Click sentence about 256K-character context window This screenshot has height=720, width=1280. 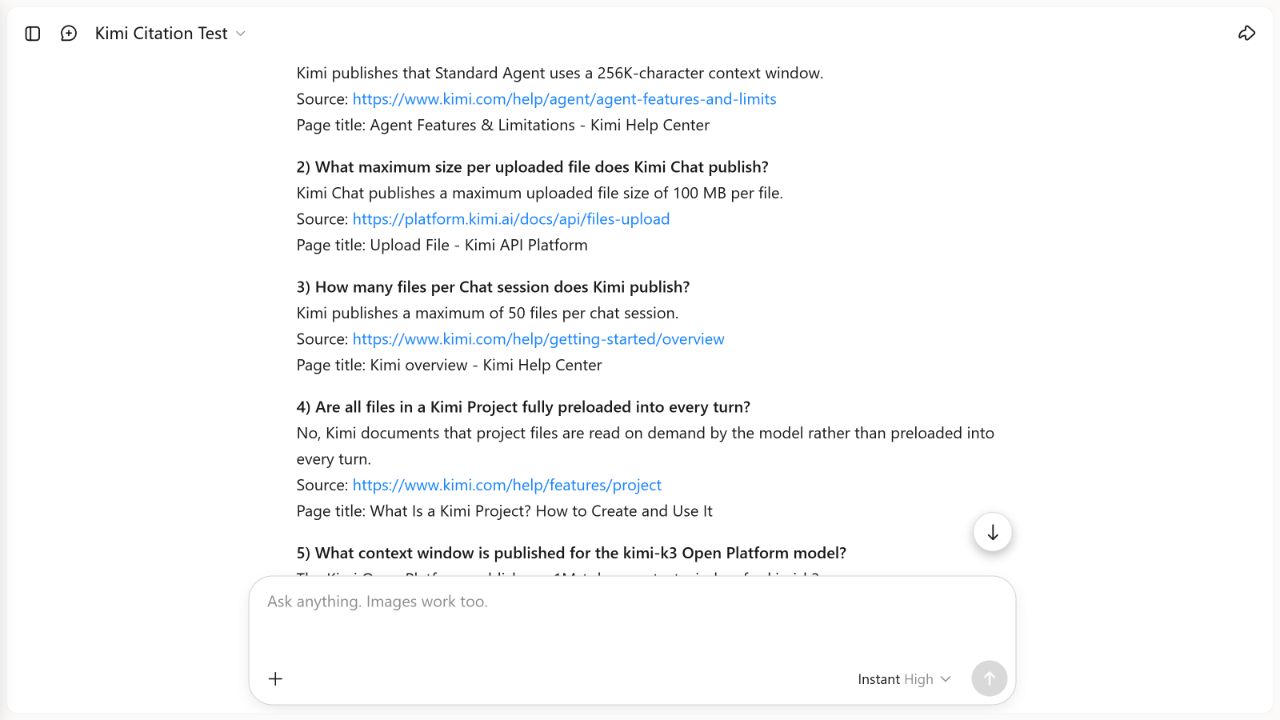560,73
